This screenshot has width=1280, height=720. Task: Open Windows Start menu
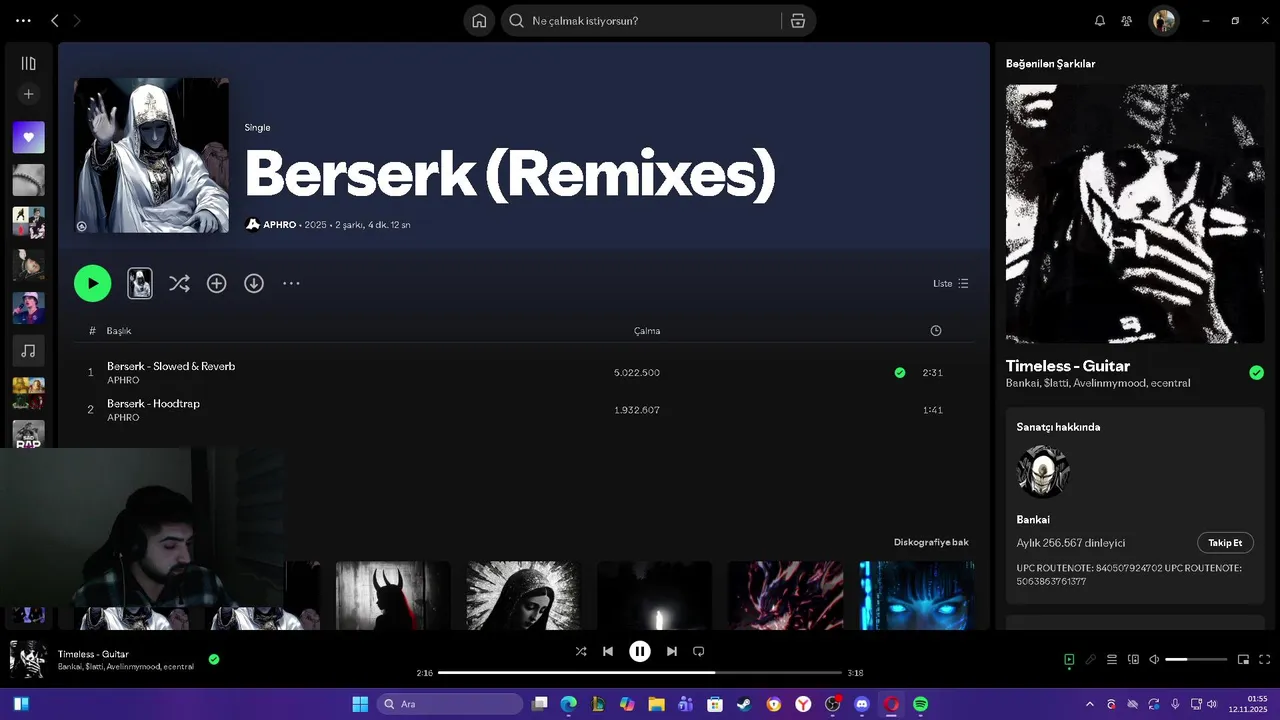point(360,704)
